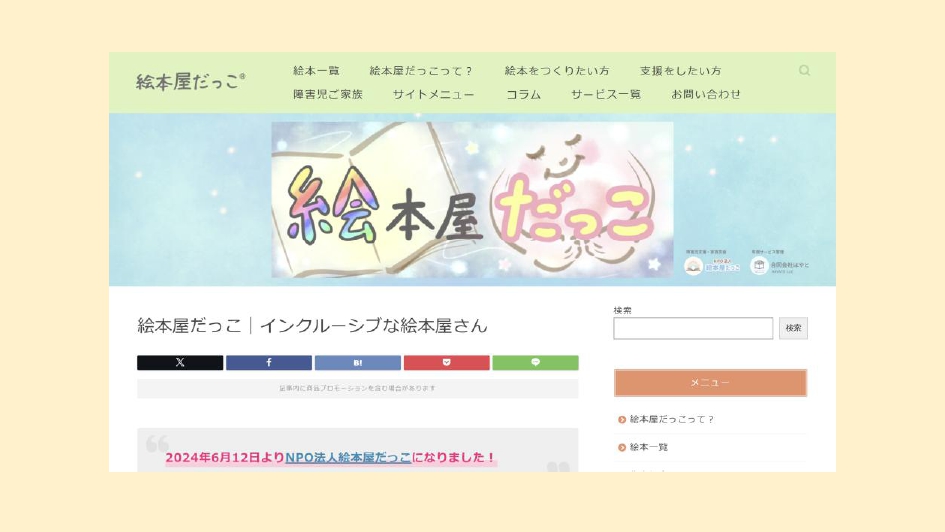Screen dimensions: 945x532
Task: Expand サイトメニュー navigation item
Action: pos(433,94)
